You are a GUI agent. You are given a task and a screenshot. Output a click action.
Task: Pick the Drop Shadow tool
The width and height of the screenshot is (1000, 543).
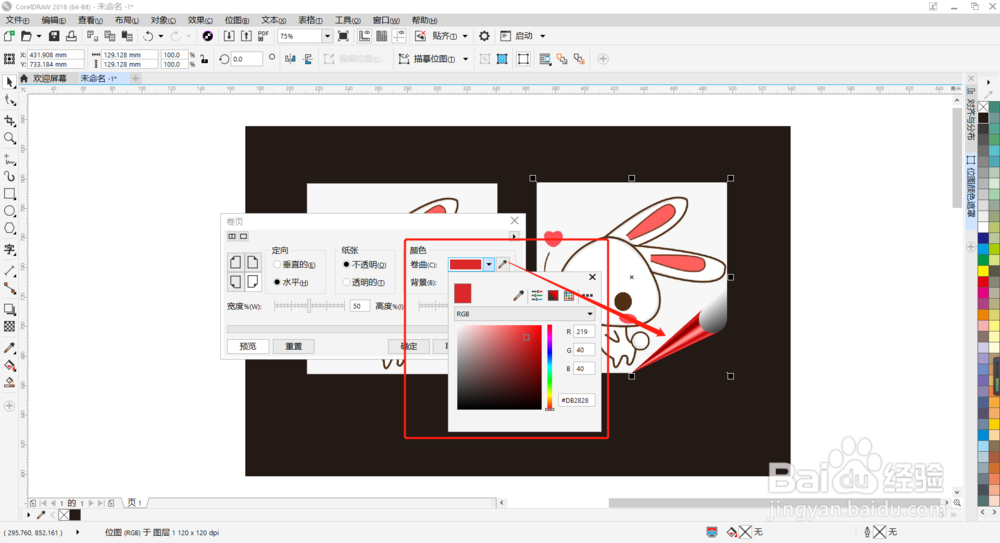pos(10,309)
